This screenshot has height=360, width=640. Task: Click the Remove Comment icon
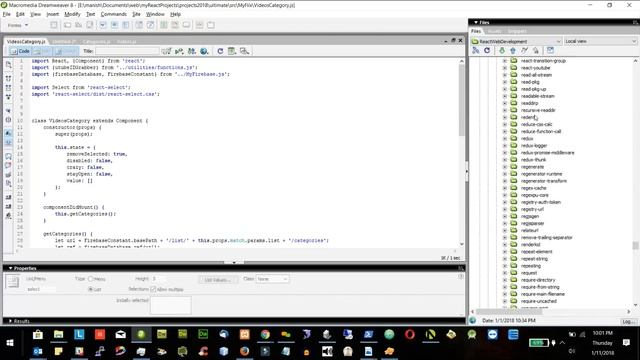[9, 165]
